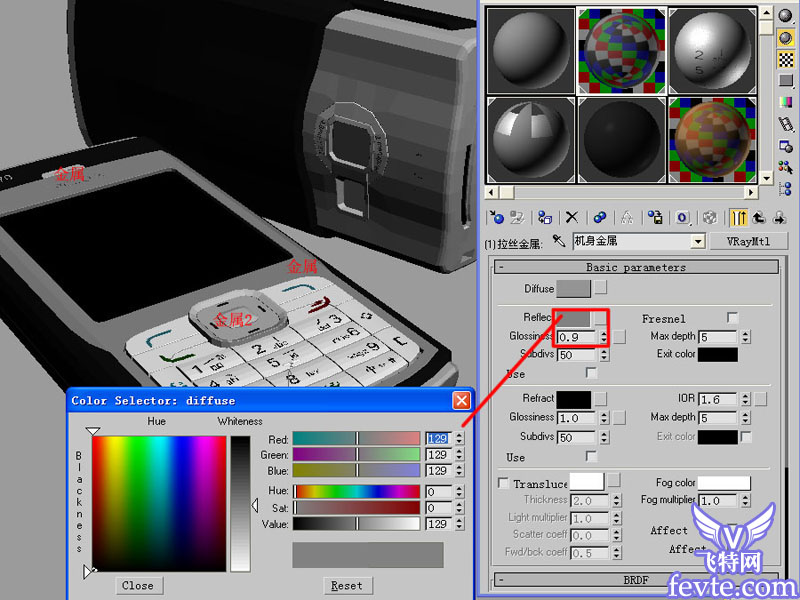Click the Sample UV Tiling icon
The height and width of the screenshot is (600, 800).
(785, 81)
